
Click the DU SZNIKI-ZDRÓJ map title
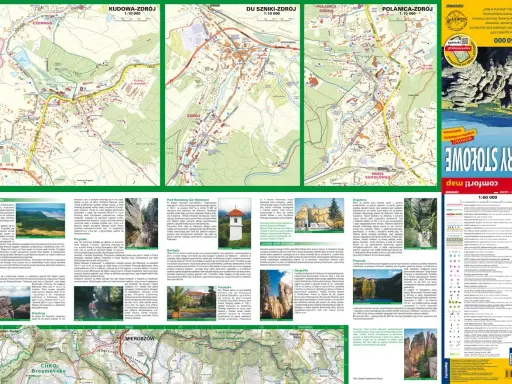(x=271, y=9)
